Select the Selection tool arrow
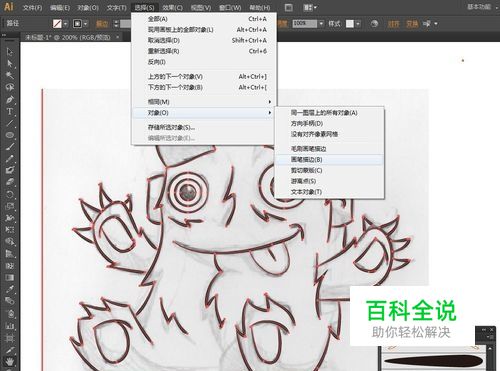The width and height of the screenshot is (500, 371). coord(9,52)
